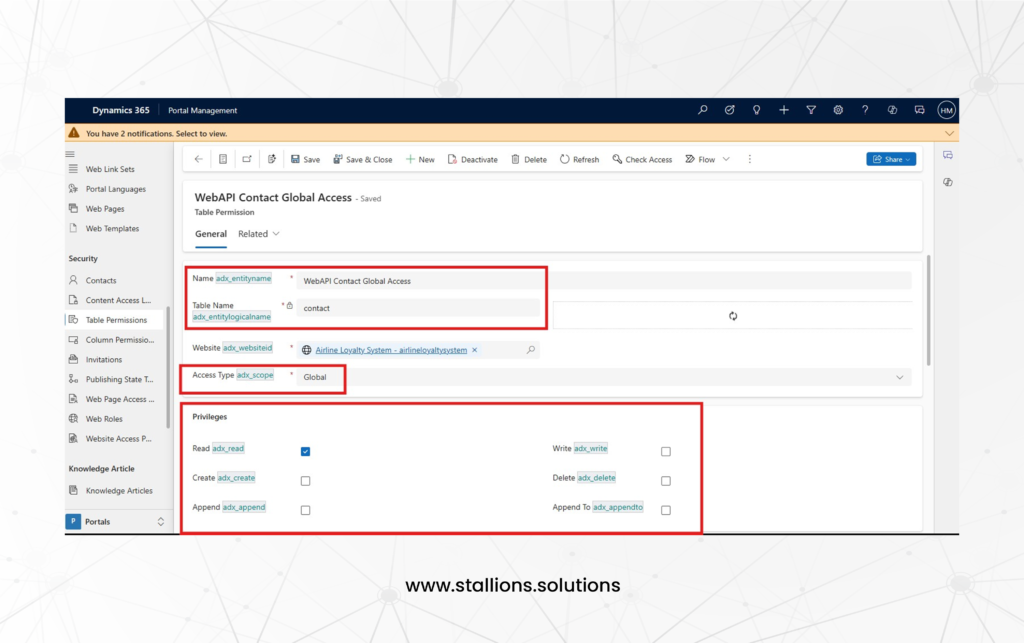Image resolution: width=1024 pixels, height=643 pixels.
Task: Toggle the hamburger site map menu
Action: (70, 154)
